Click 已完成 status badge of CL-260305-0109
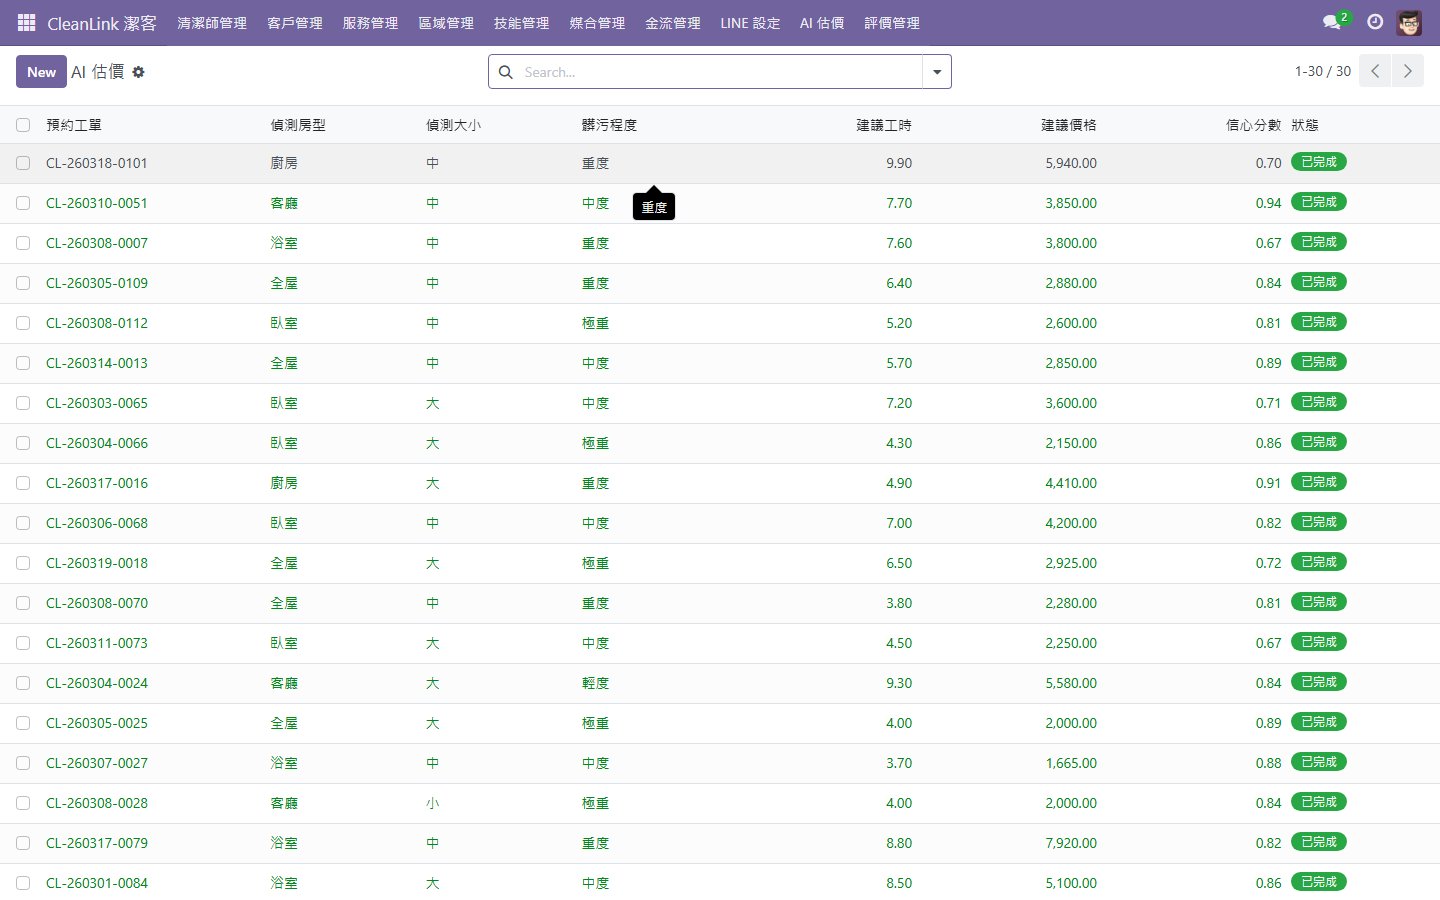The image size is (1440, 900). [1318, 282]
